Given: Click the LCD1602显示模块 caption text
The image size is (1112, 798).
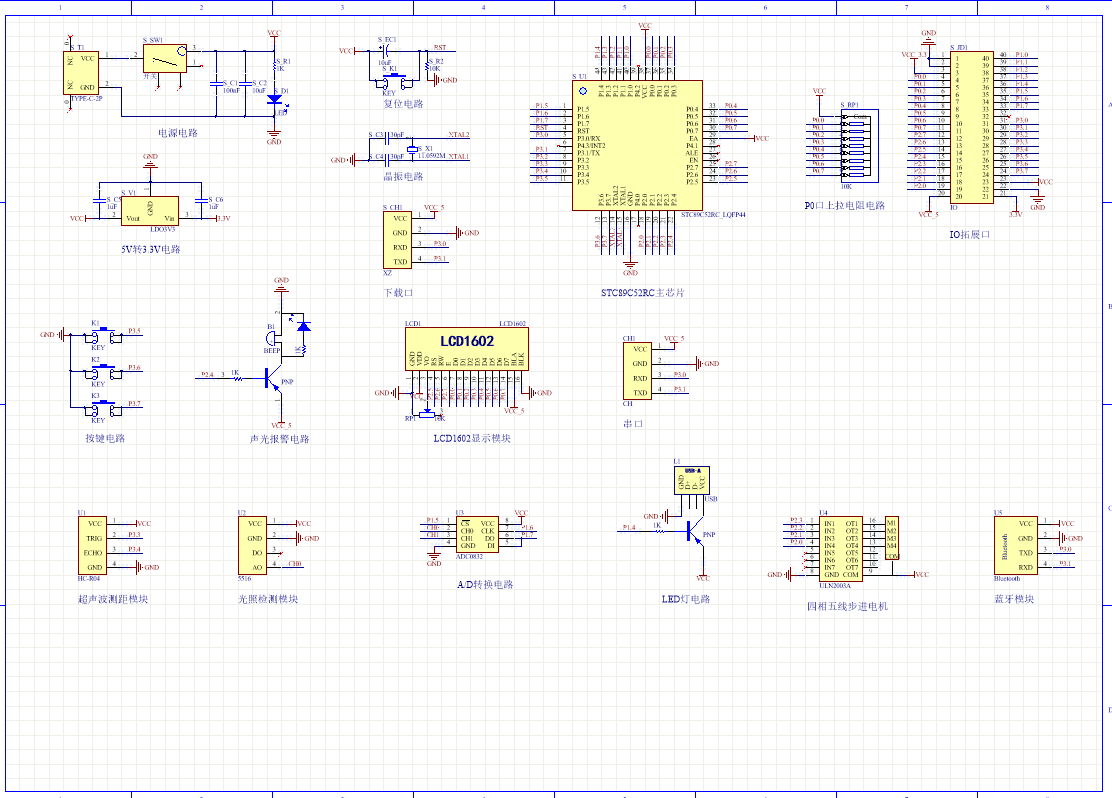Looking at the screenshot, I should (x=472, y=438).
